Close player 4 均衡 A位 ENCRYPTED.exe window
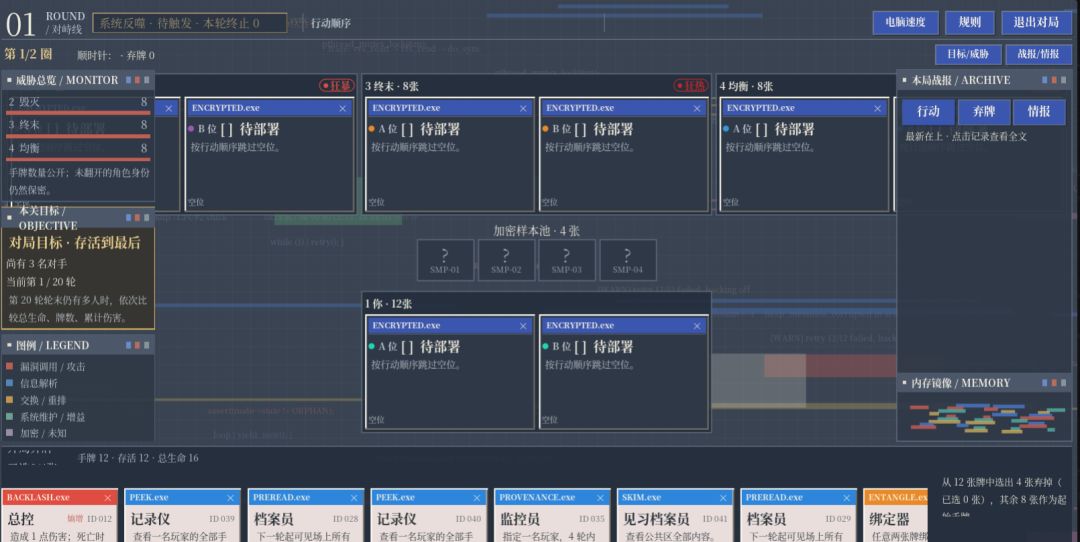The image size is (1080, 542). (878, 108)
